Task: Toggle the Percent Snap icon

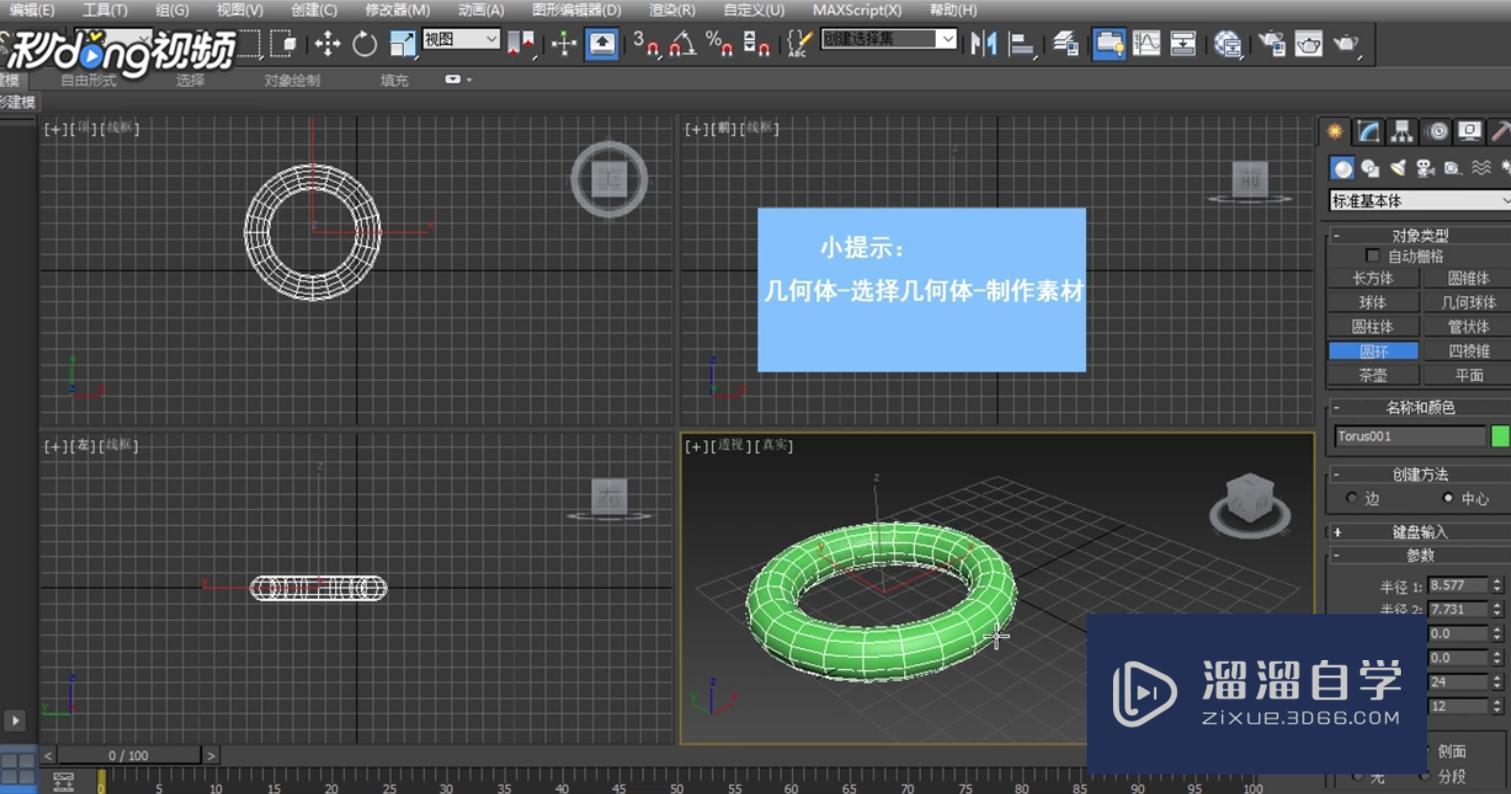Action: point(719,43)
